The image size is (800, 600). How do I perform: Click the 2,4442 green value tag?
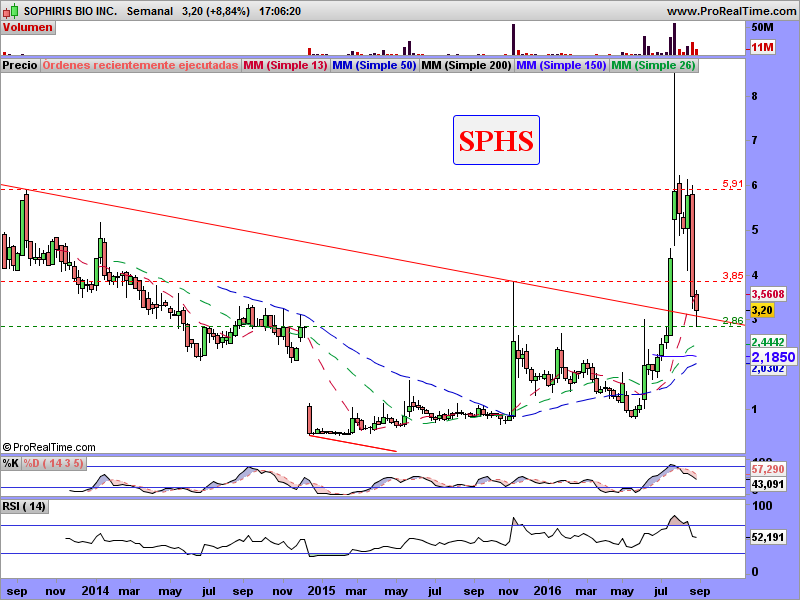coord(768,342)
